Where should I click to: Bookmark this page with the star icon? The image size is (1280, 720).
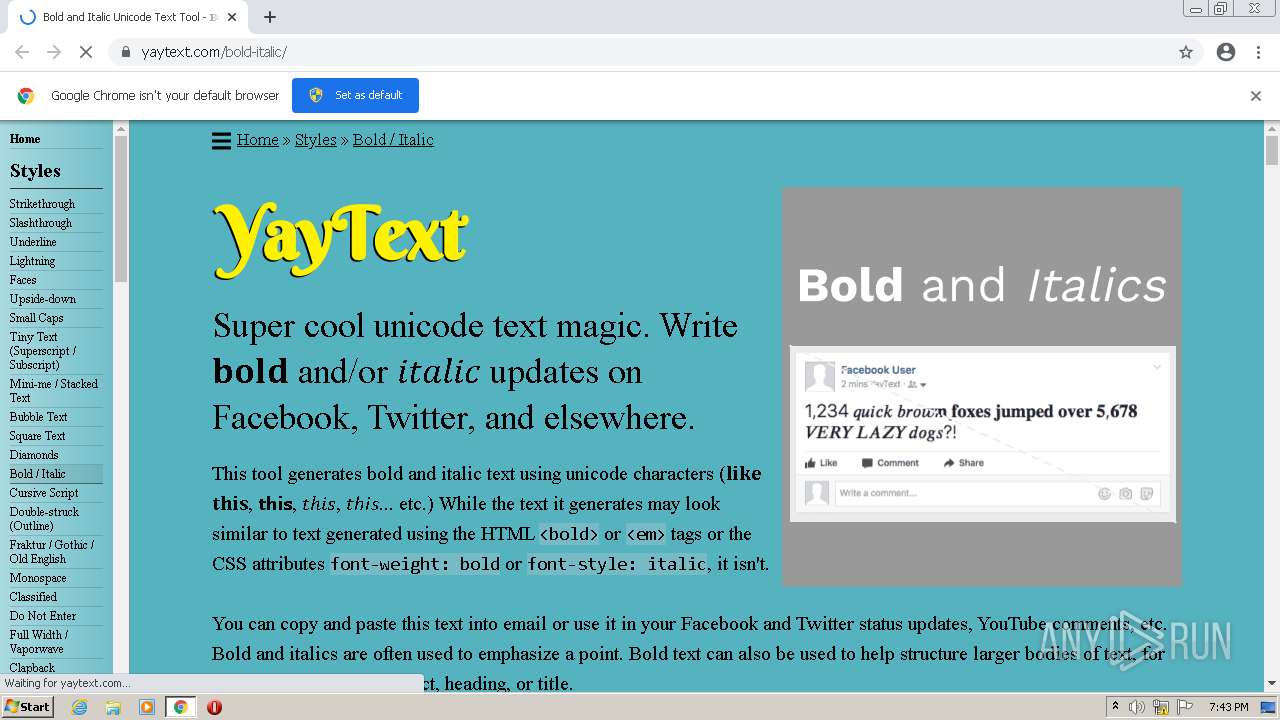pyautogui.click(x=1186, y=52)
